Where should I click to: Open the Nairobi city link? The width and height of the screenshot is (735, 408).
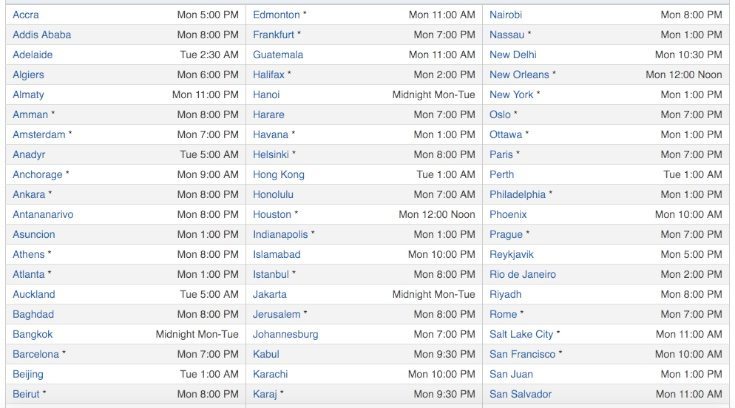pyautogui.click(x=505, y=15)
